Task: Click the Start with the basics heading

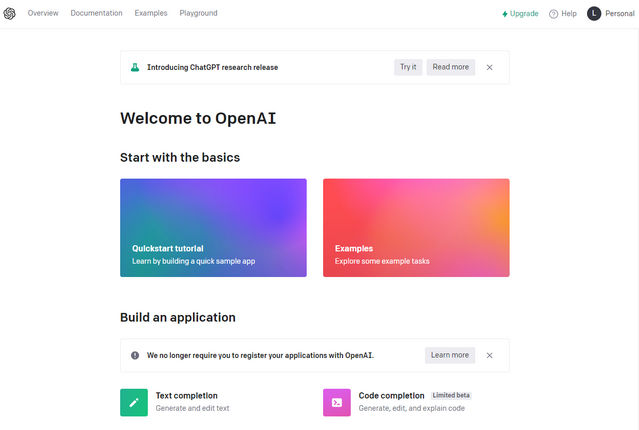Action: point(180,157)
